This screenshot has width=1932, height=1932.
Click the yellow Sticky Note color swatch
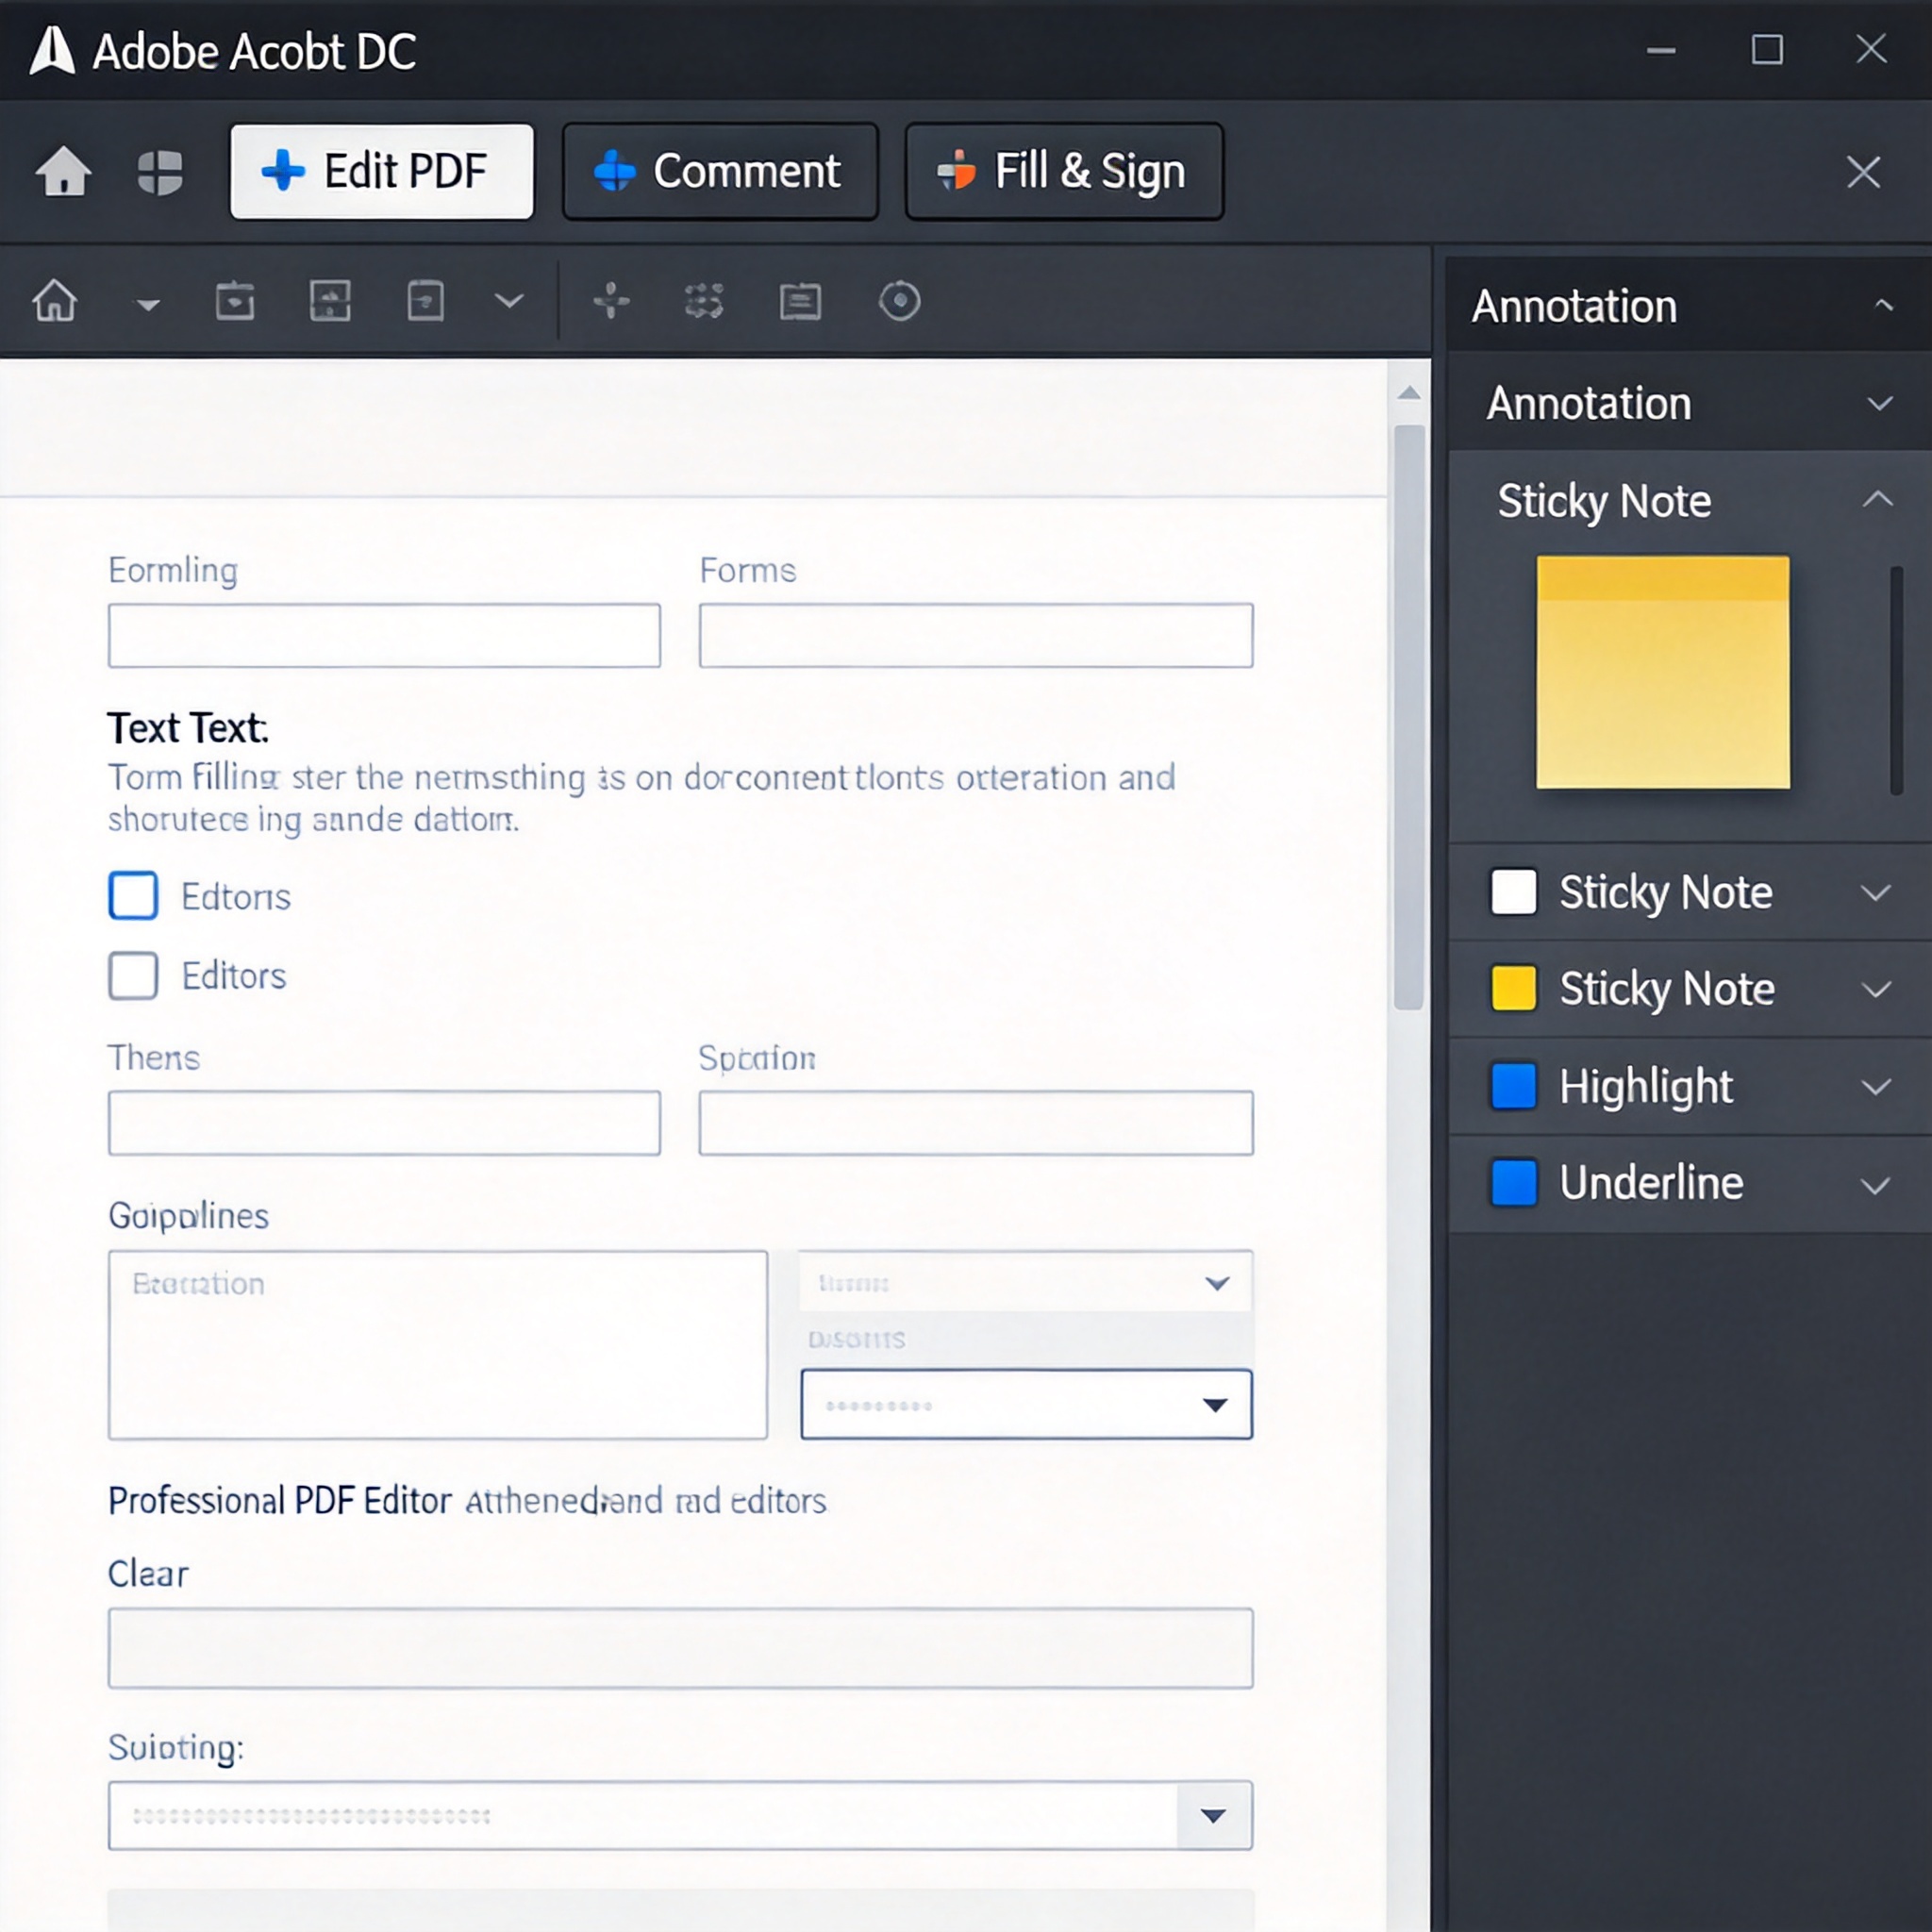(x=1513, y=988)
